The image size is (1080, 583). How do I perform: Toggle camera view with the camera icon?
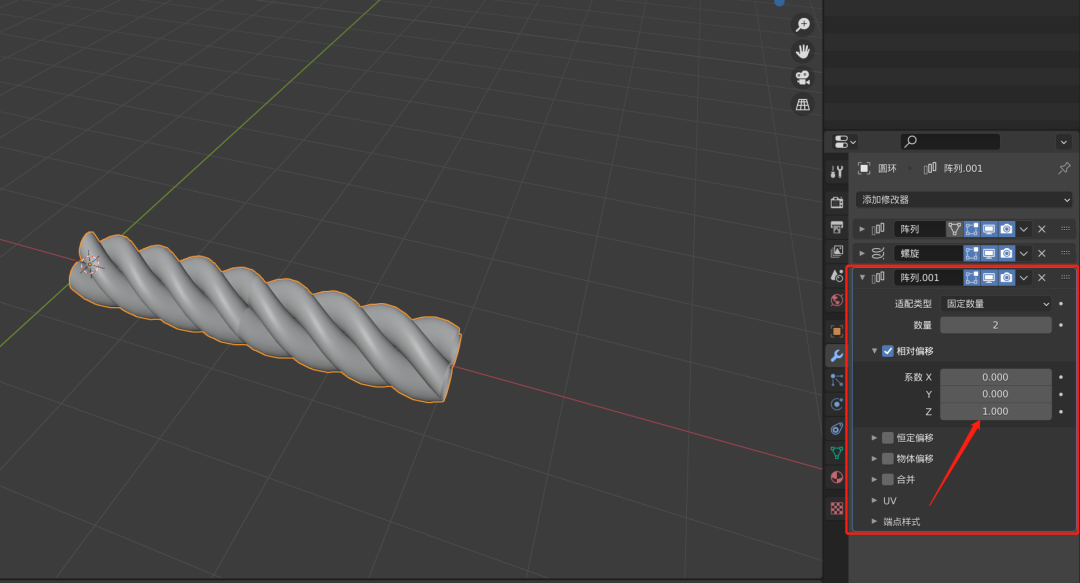coord(802,78)
